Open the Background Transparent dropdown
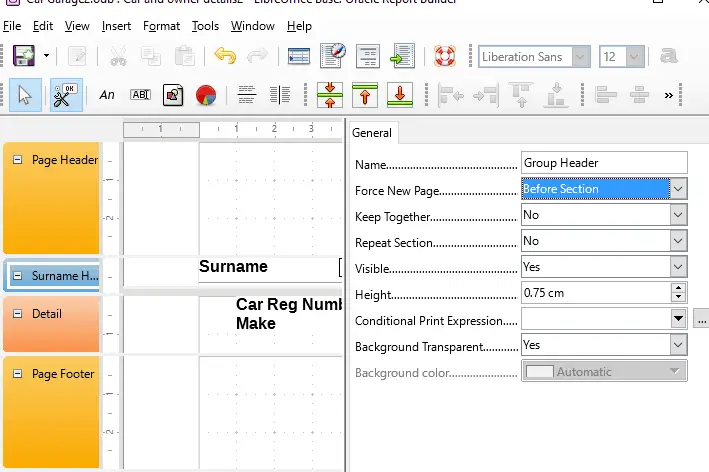 [x=678, y=345]
